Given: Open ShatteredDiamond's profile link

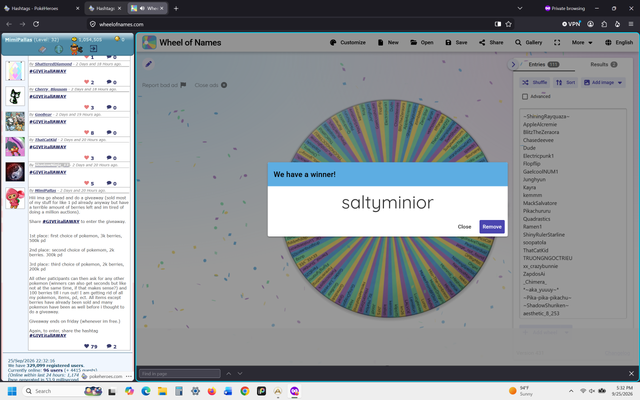Looking at the screenshot, I should tap(53, 64).
